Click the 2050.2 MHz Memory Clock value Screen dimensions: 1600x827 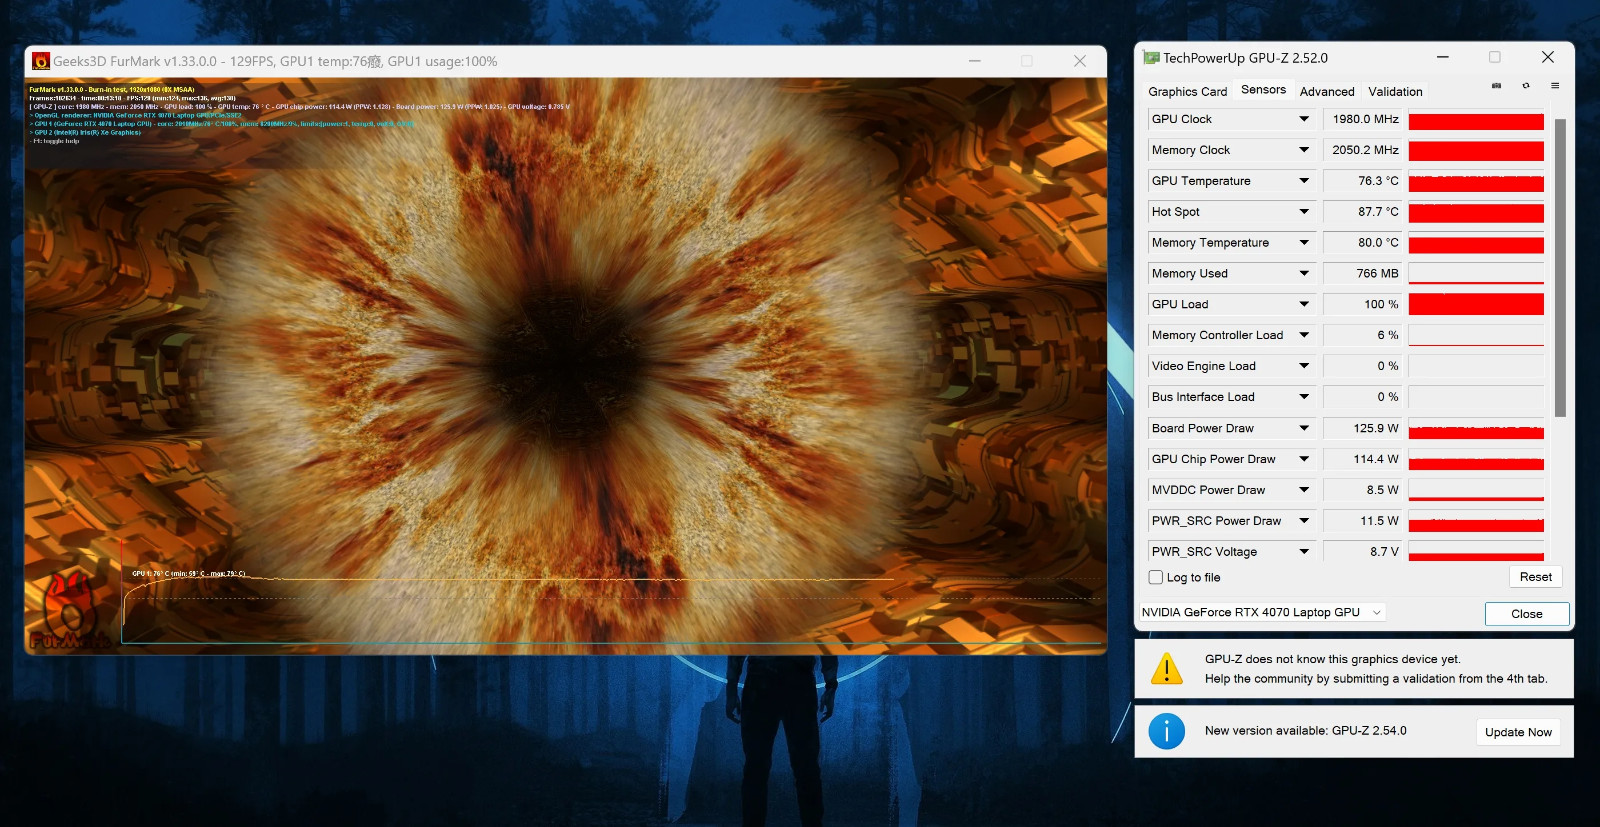click(x=1364, y=150)
